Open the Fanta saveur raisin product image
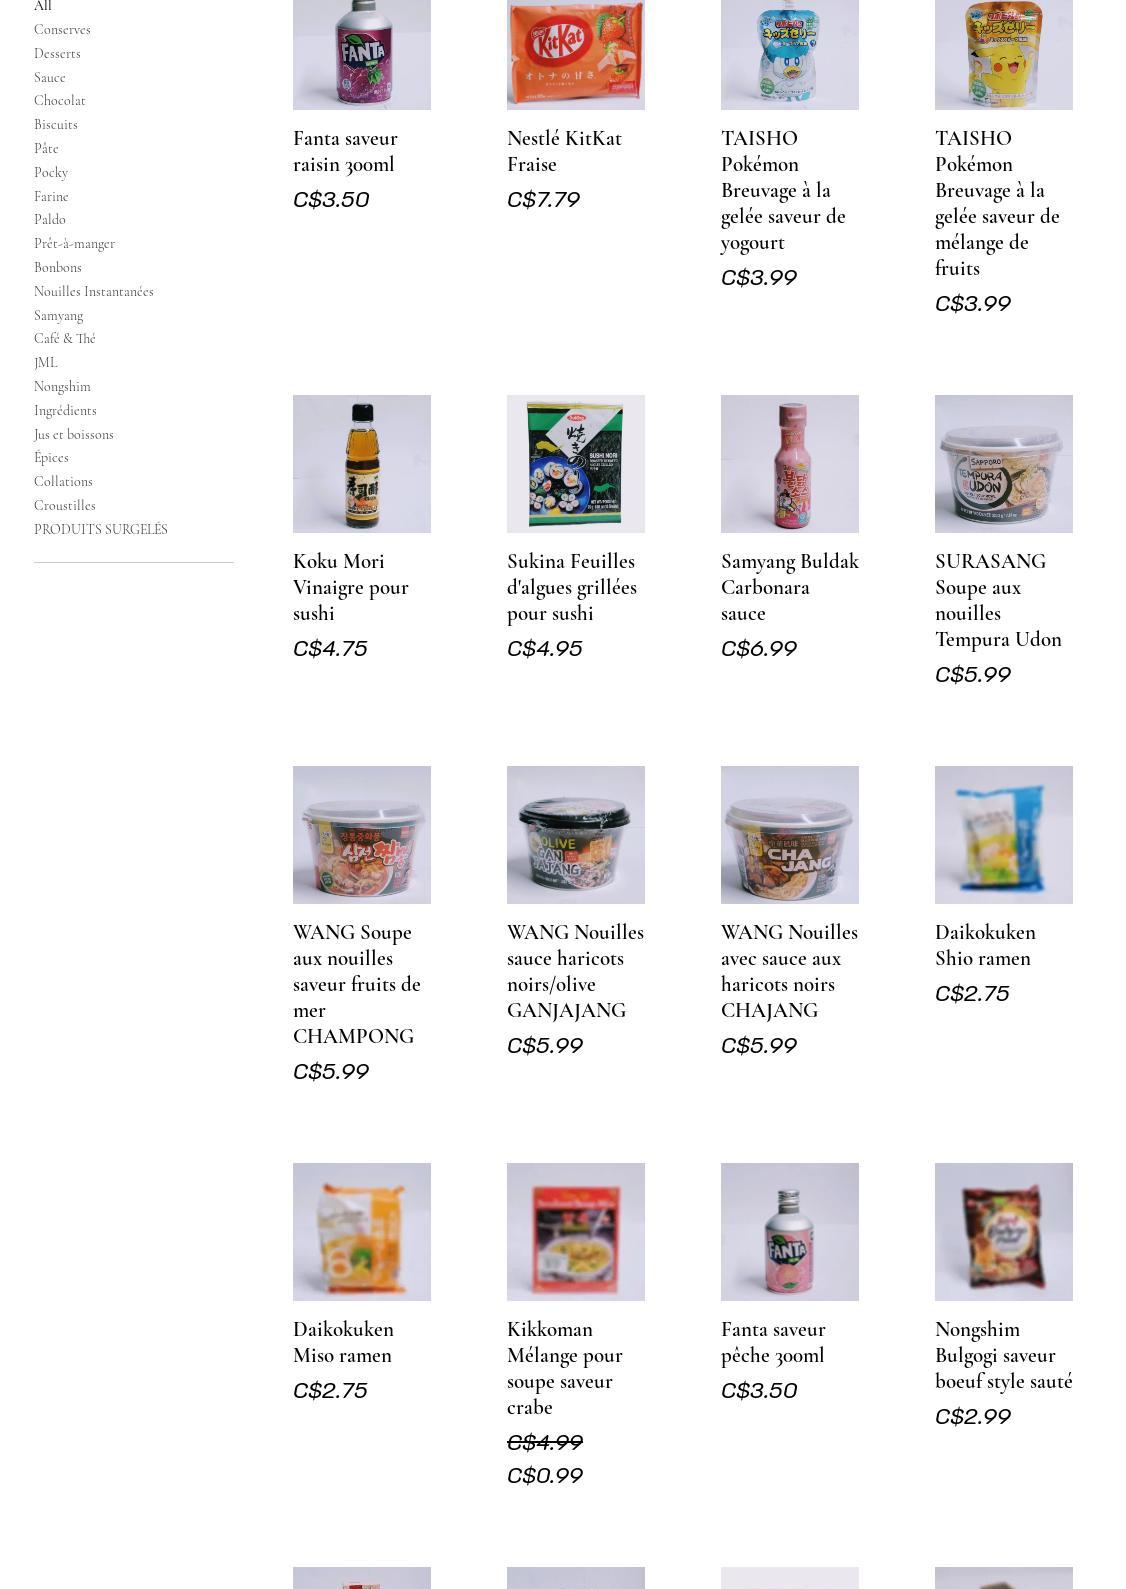This screenshot has height=1589, width=1126. [x=361, y=54]
